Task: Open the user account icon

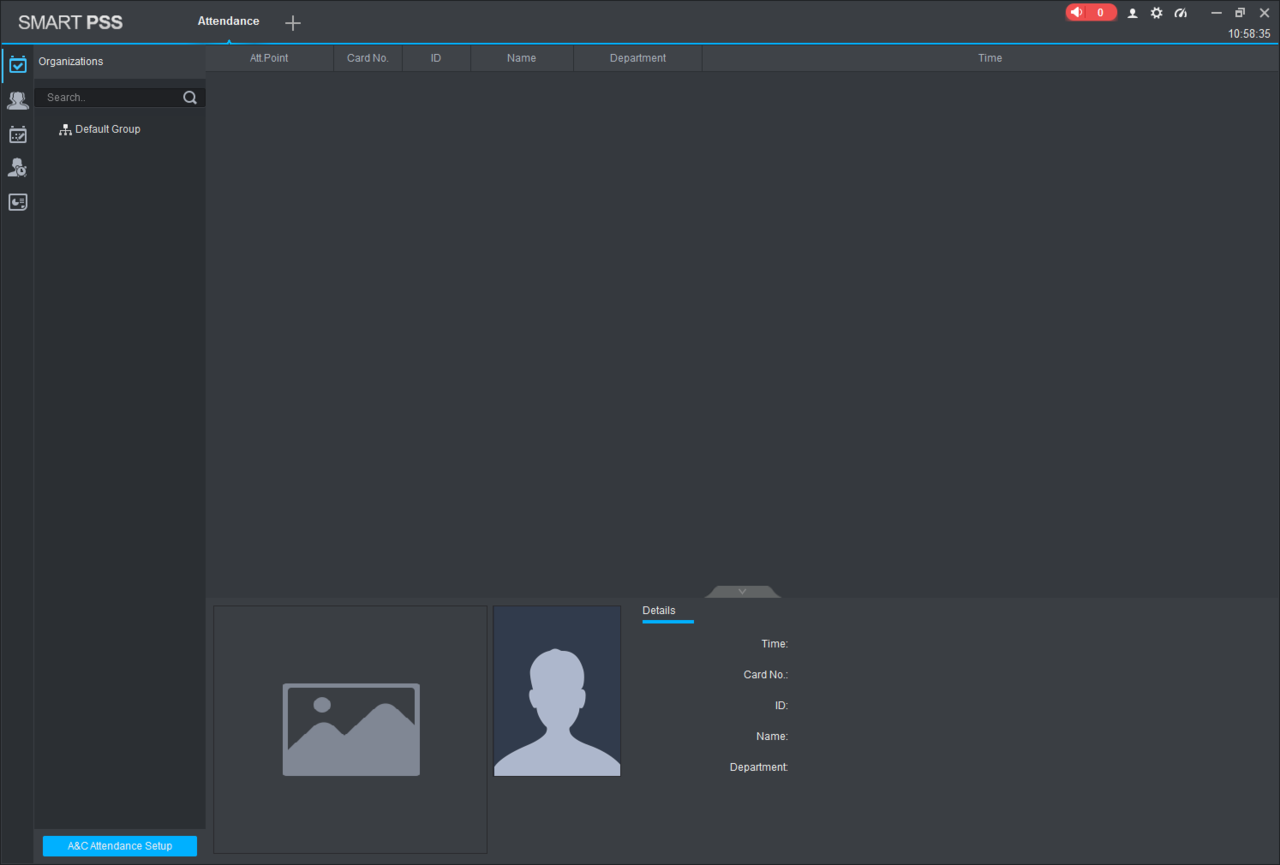Action: pos(1133,13)
